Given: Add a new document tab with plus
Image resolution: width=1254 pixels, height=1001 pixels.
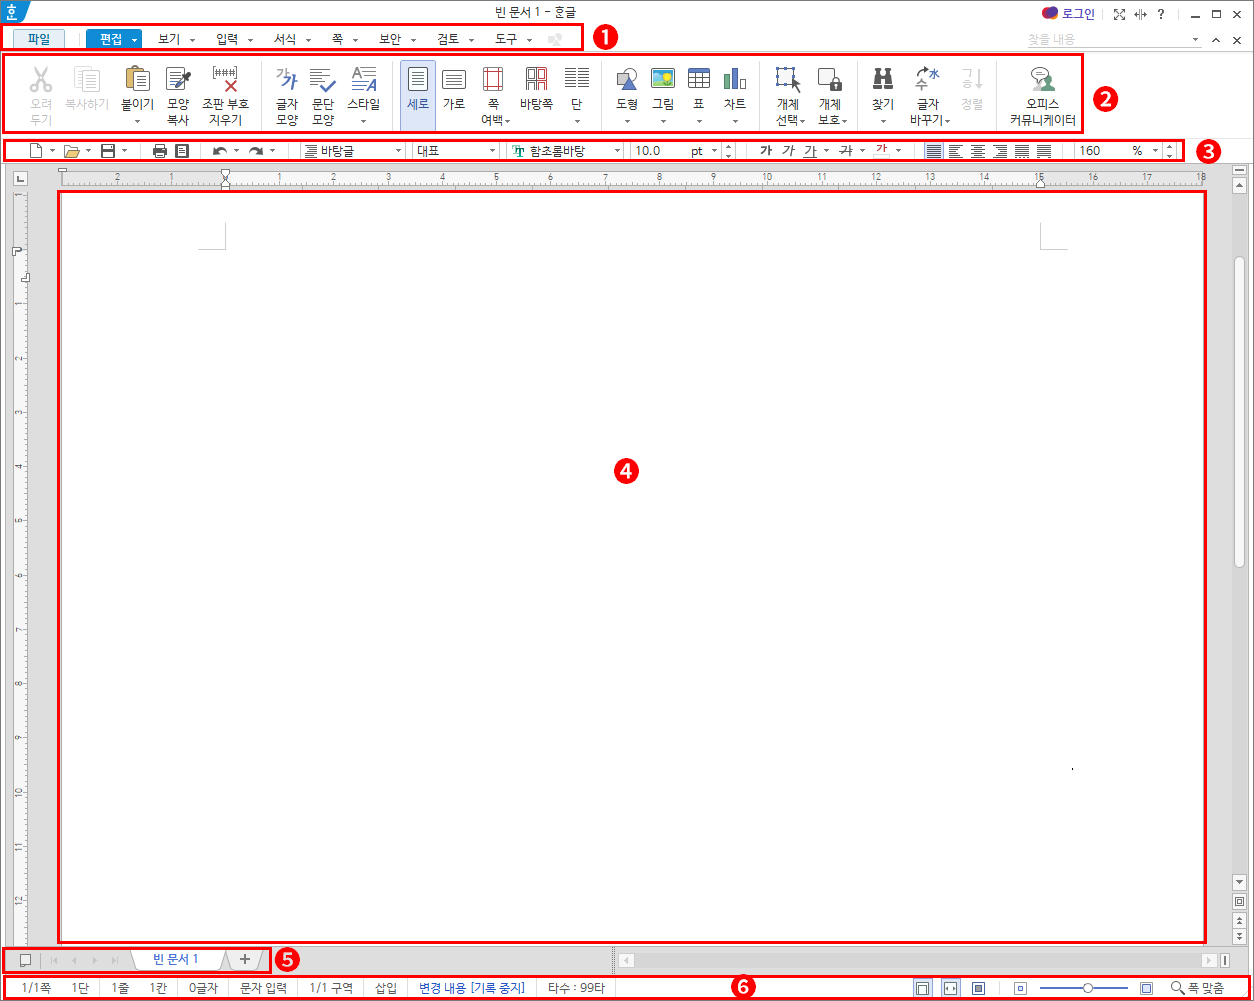Looking at the screenshot, I should (245, 959).
